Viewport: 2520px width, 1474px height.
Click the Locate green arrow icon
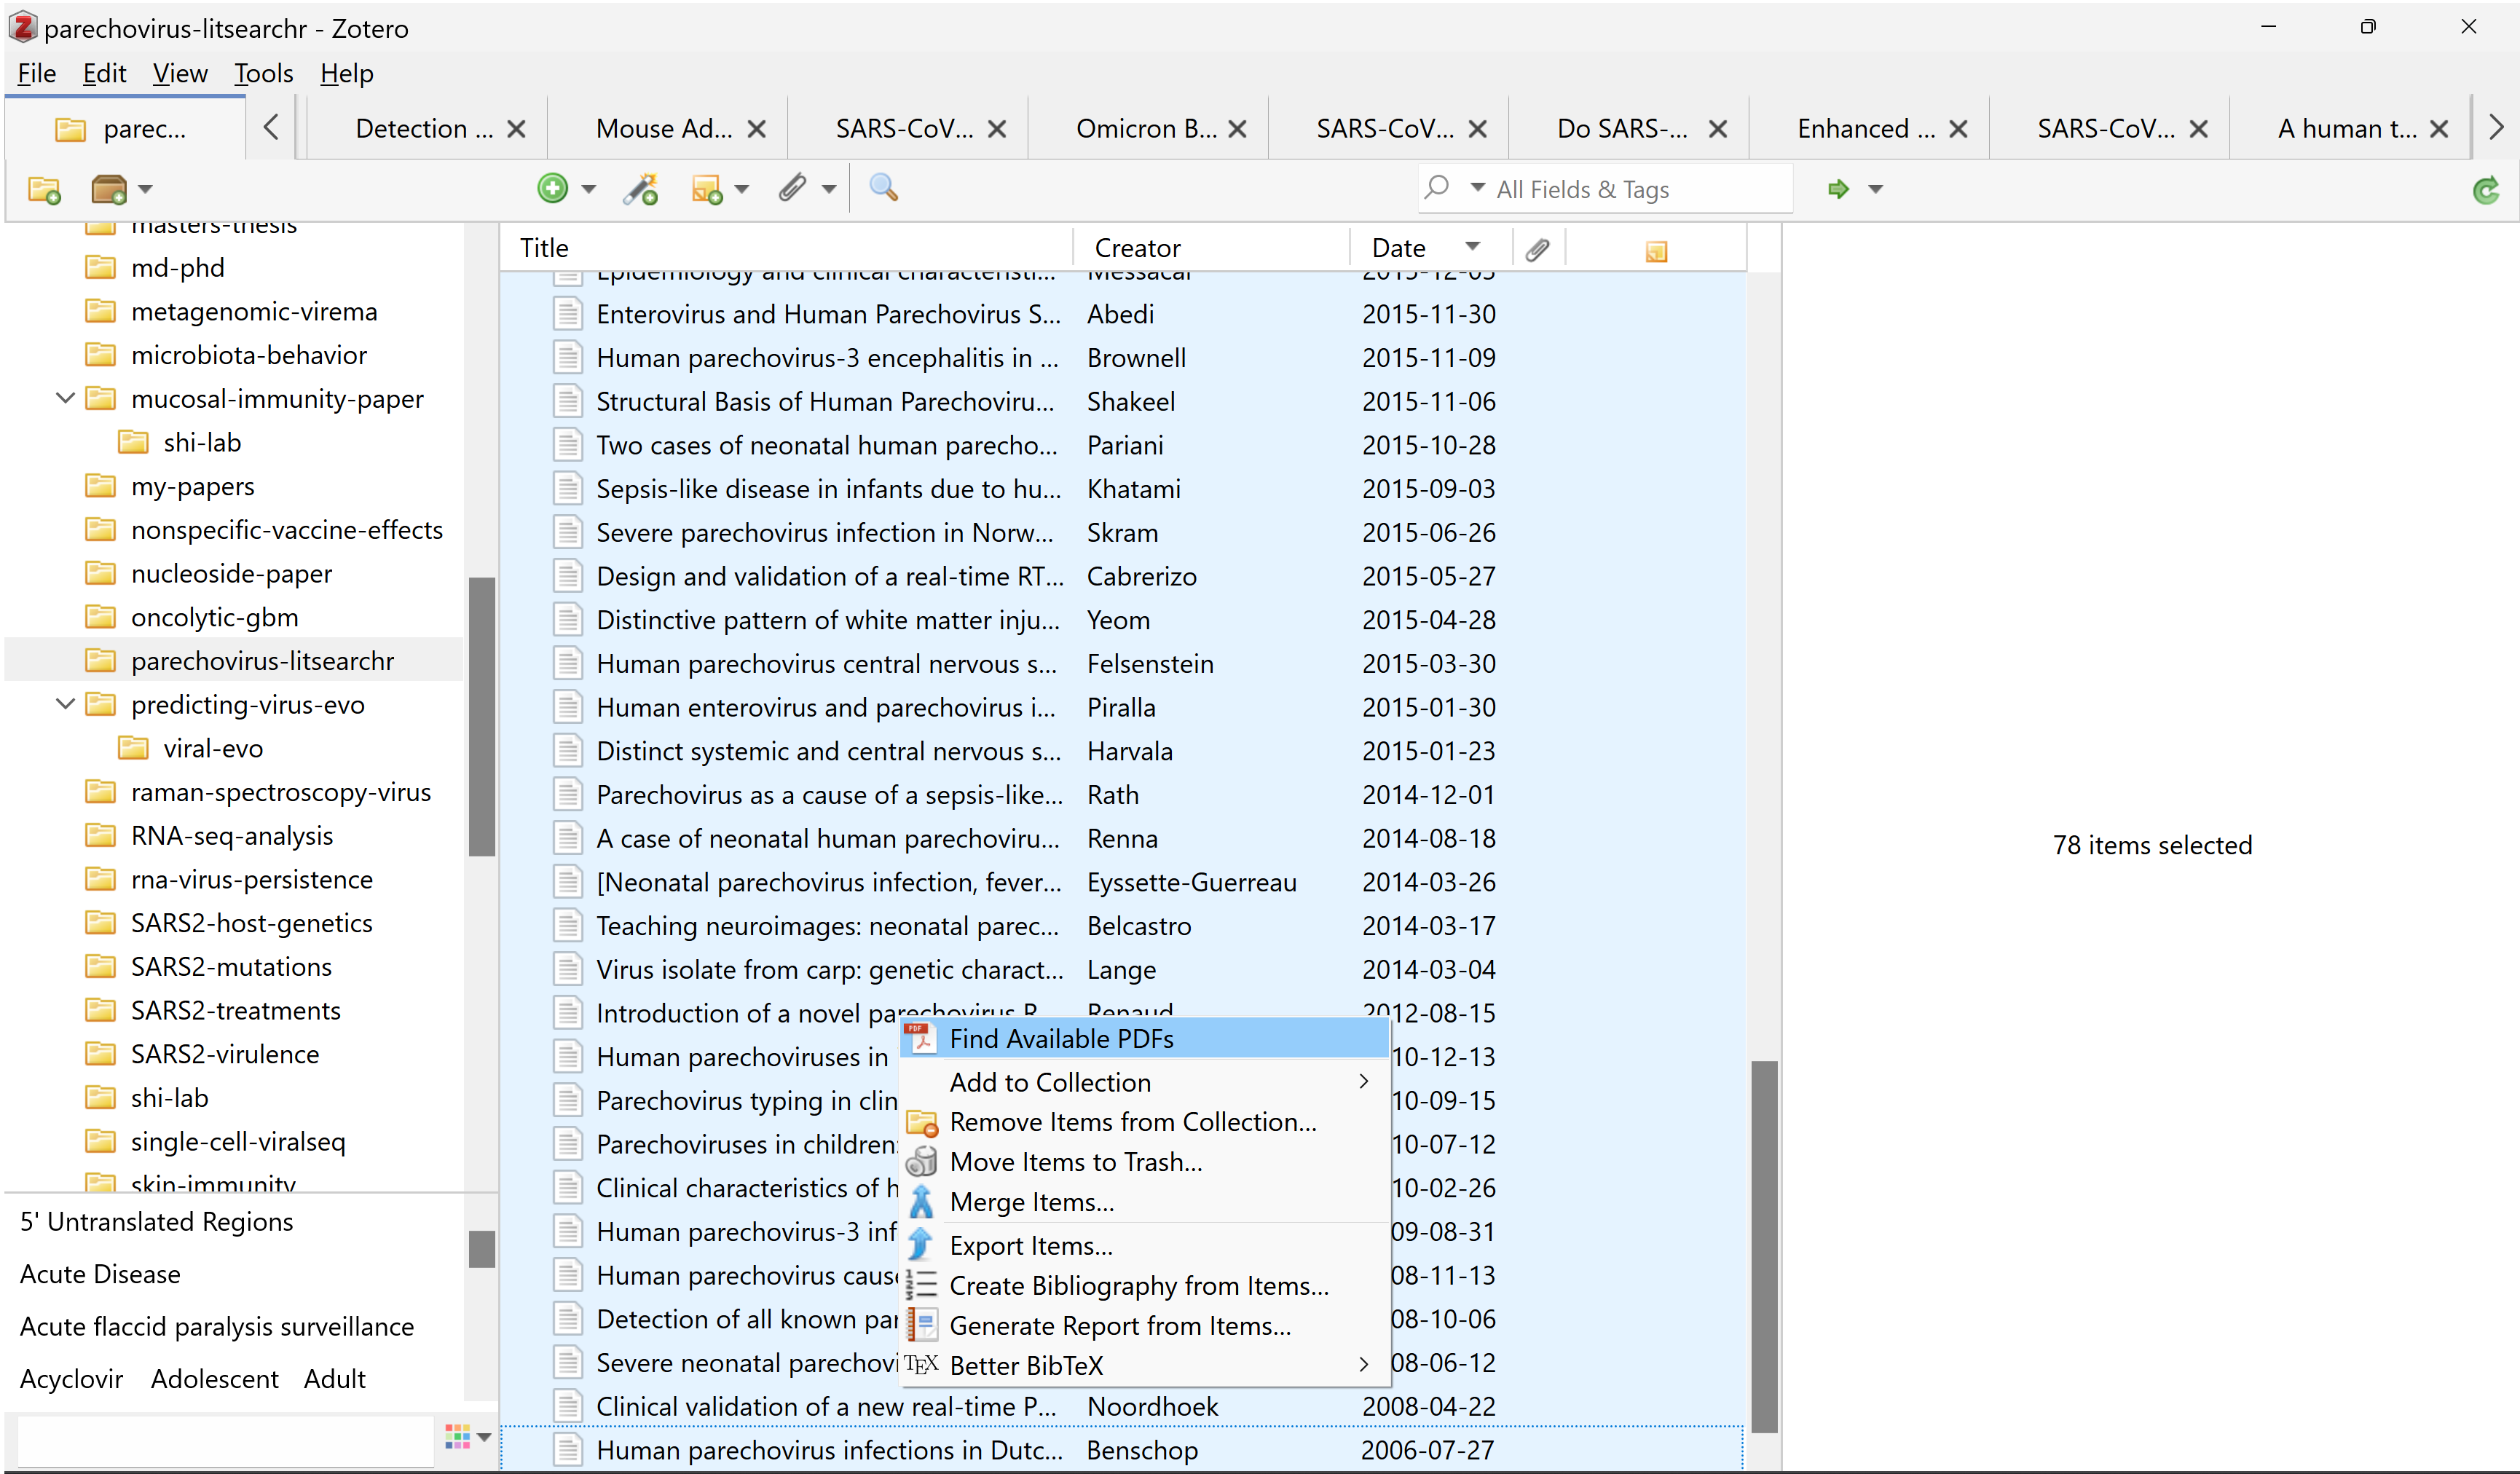pos(1838,189)
